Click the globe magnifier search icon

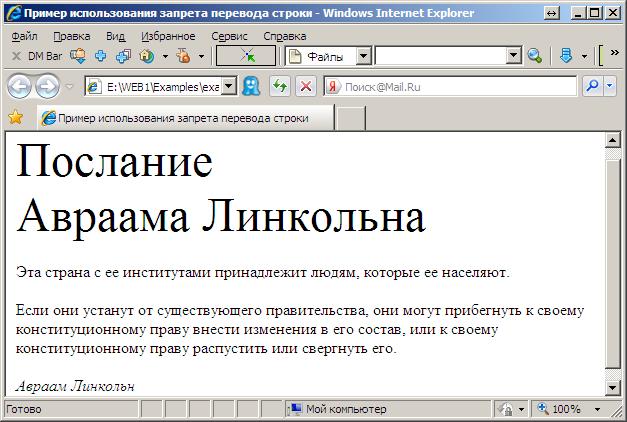[x=535, y=56]
